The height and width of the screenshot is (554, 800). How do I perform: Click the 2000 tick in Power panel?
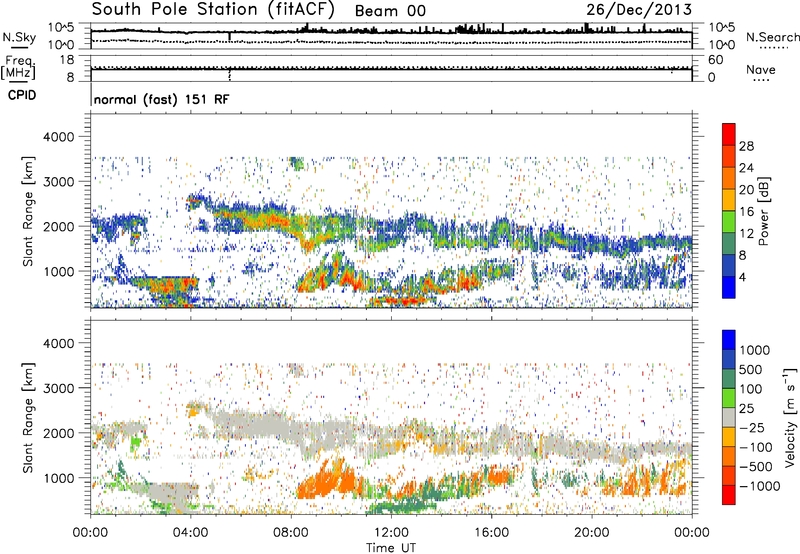[x=58, y=226]
